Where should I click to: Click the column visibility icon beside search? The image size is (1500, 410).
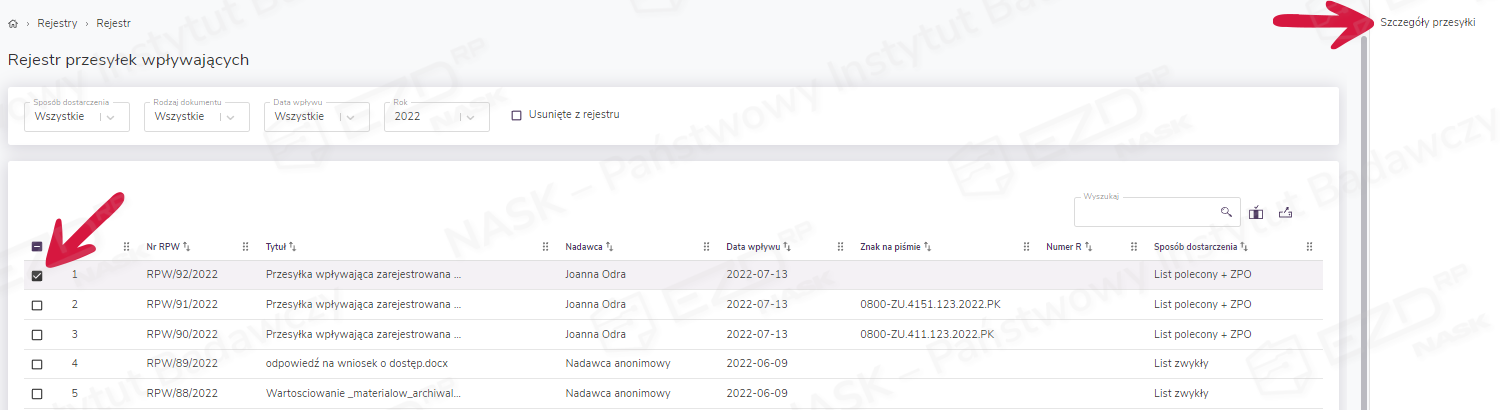[1256, 212]
